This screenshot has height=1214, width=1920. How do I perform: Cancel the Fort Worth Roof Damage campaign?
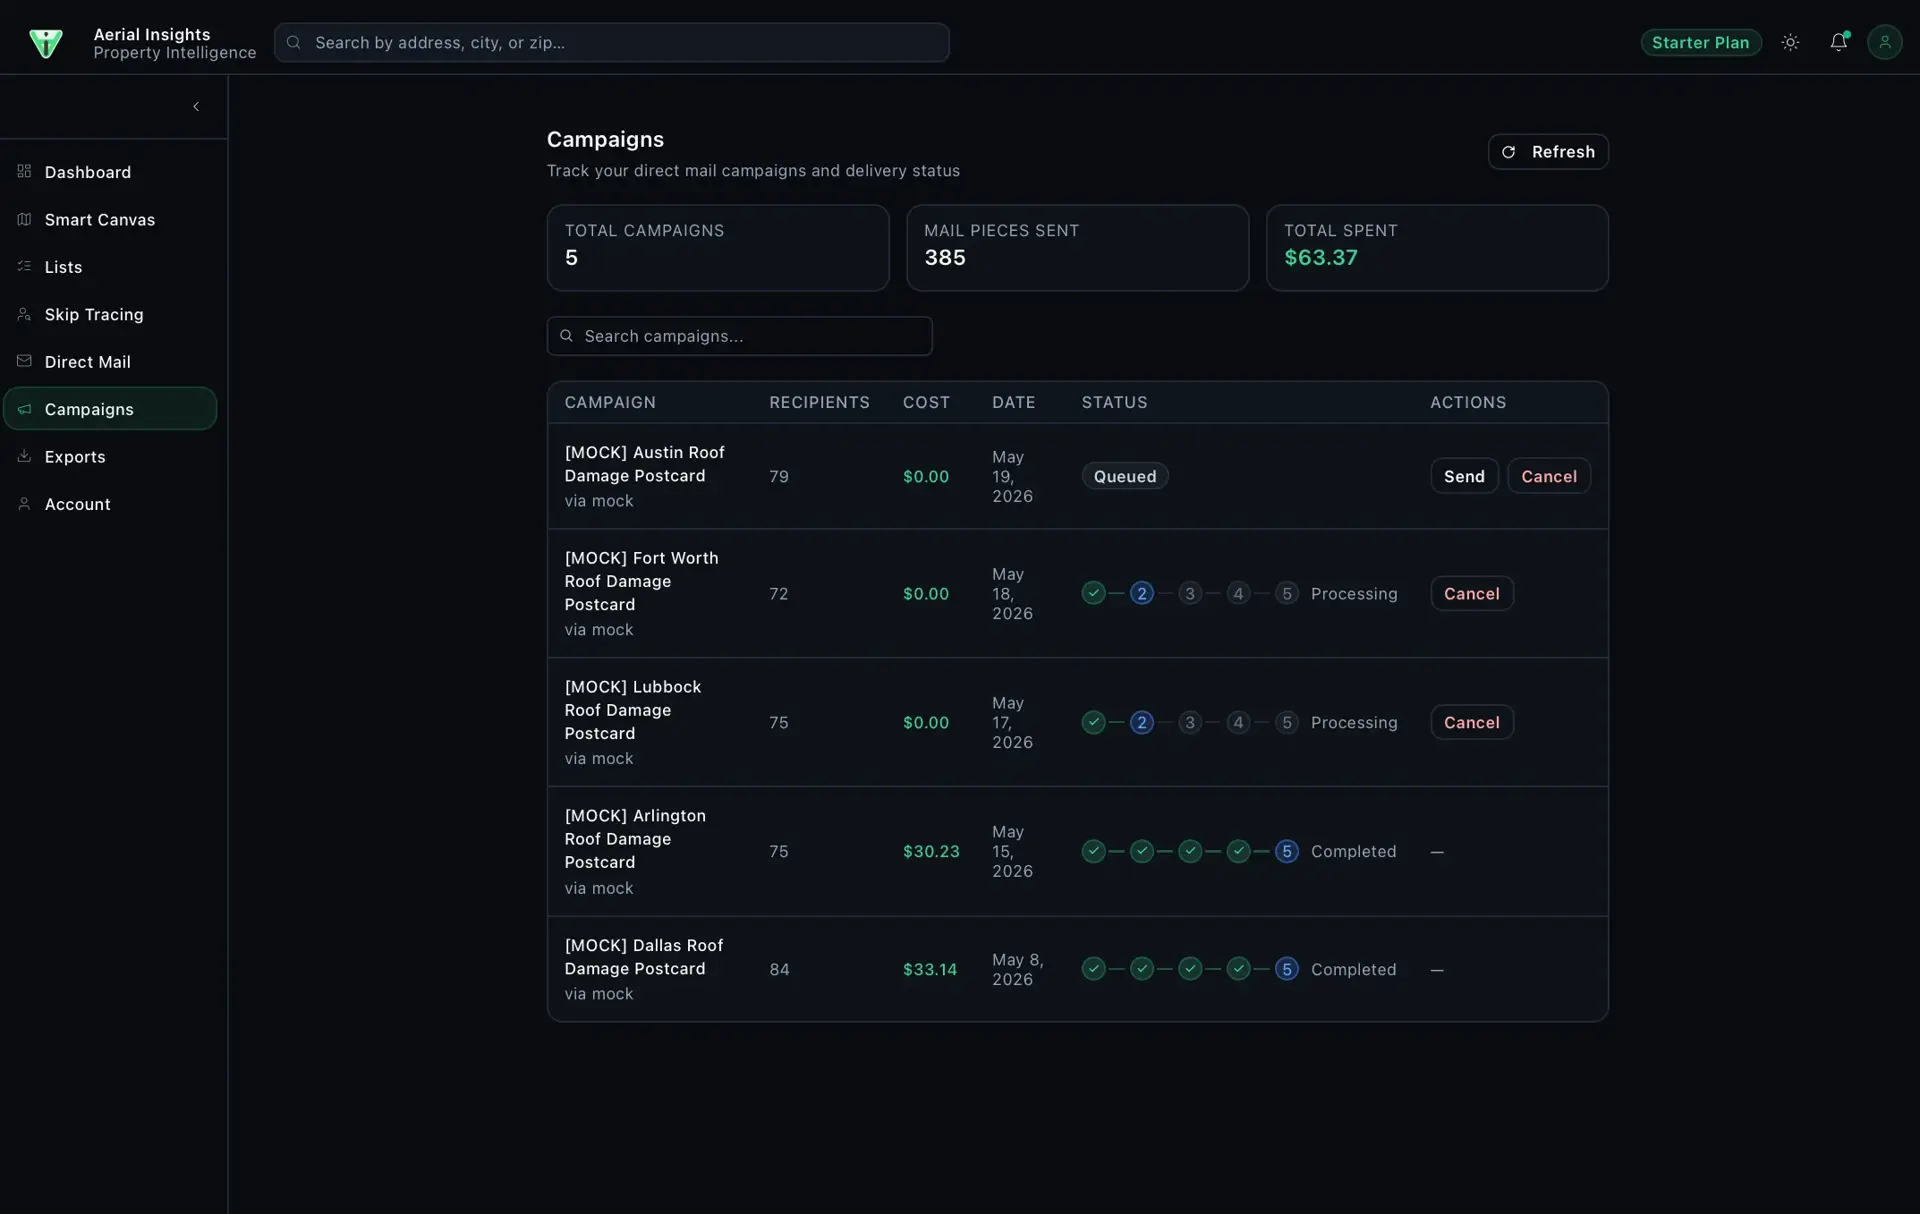(x=1471, y=593)
